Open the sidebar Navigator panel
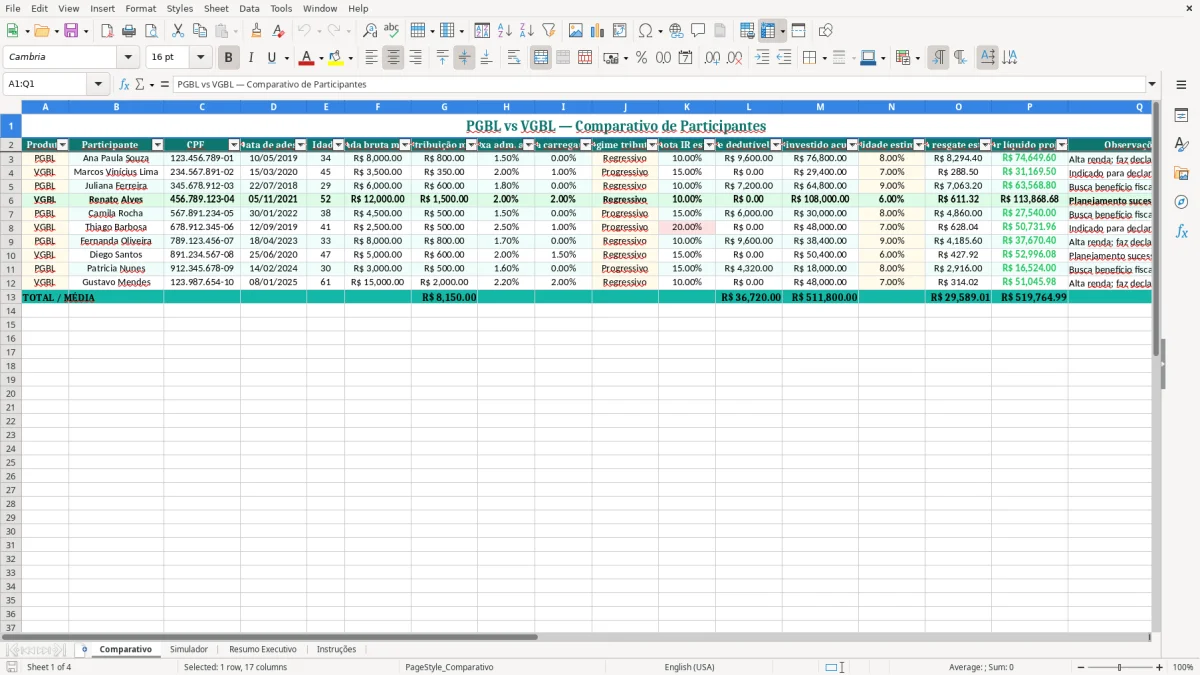 pos(1181,202)
